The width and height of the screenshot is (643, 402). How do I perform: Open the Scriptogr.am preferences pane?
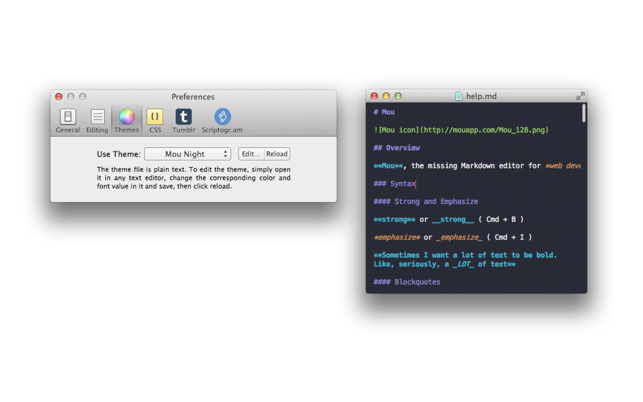point(222,121)
